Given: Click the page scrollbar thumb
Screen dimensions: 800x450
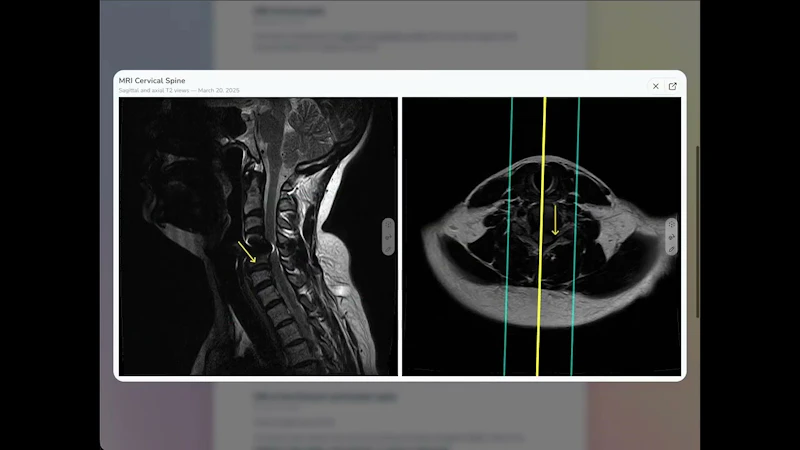Looking at the screenshot, I should [x=697, y=232].
